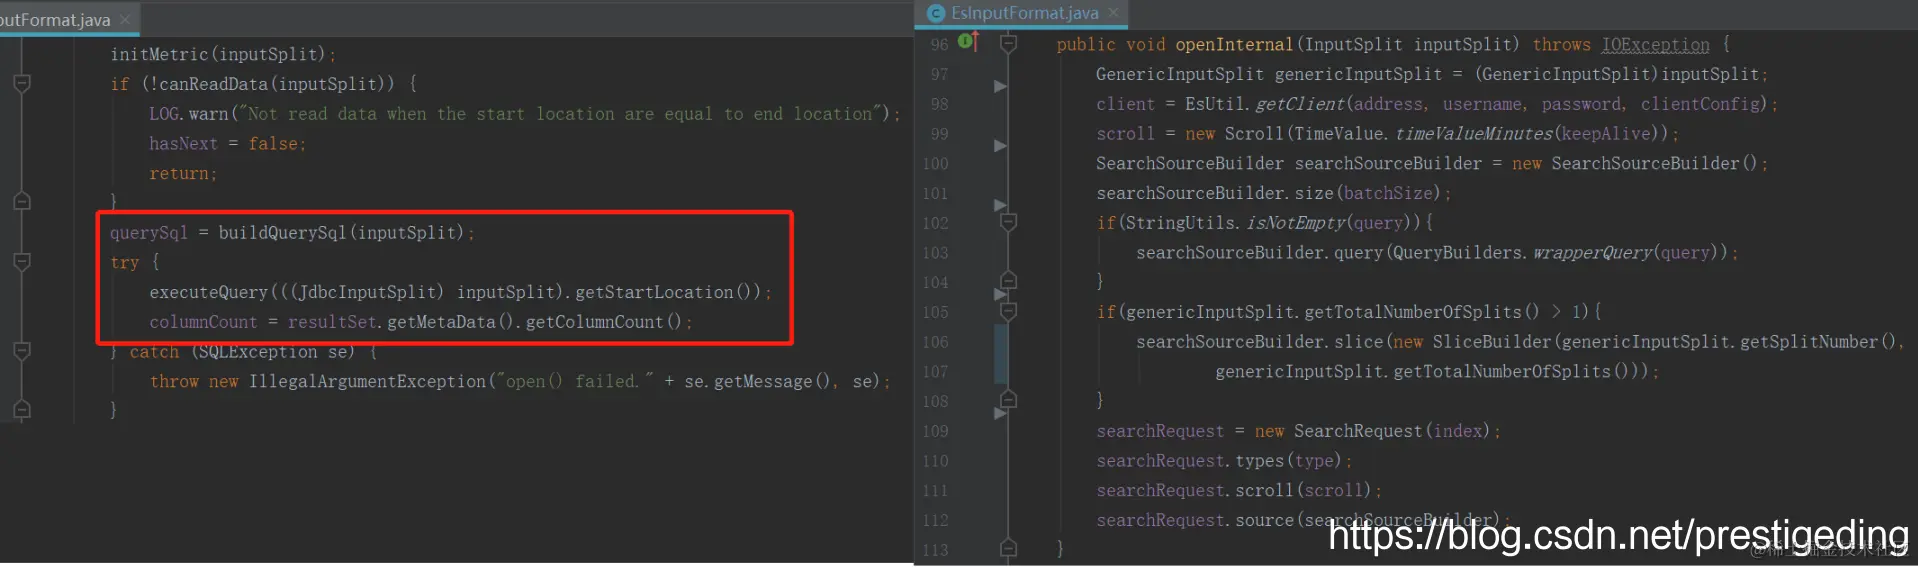Click 'searchRequest.scroll(scroll)' on line 111

(1234, 490)
